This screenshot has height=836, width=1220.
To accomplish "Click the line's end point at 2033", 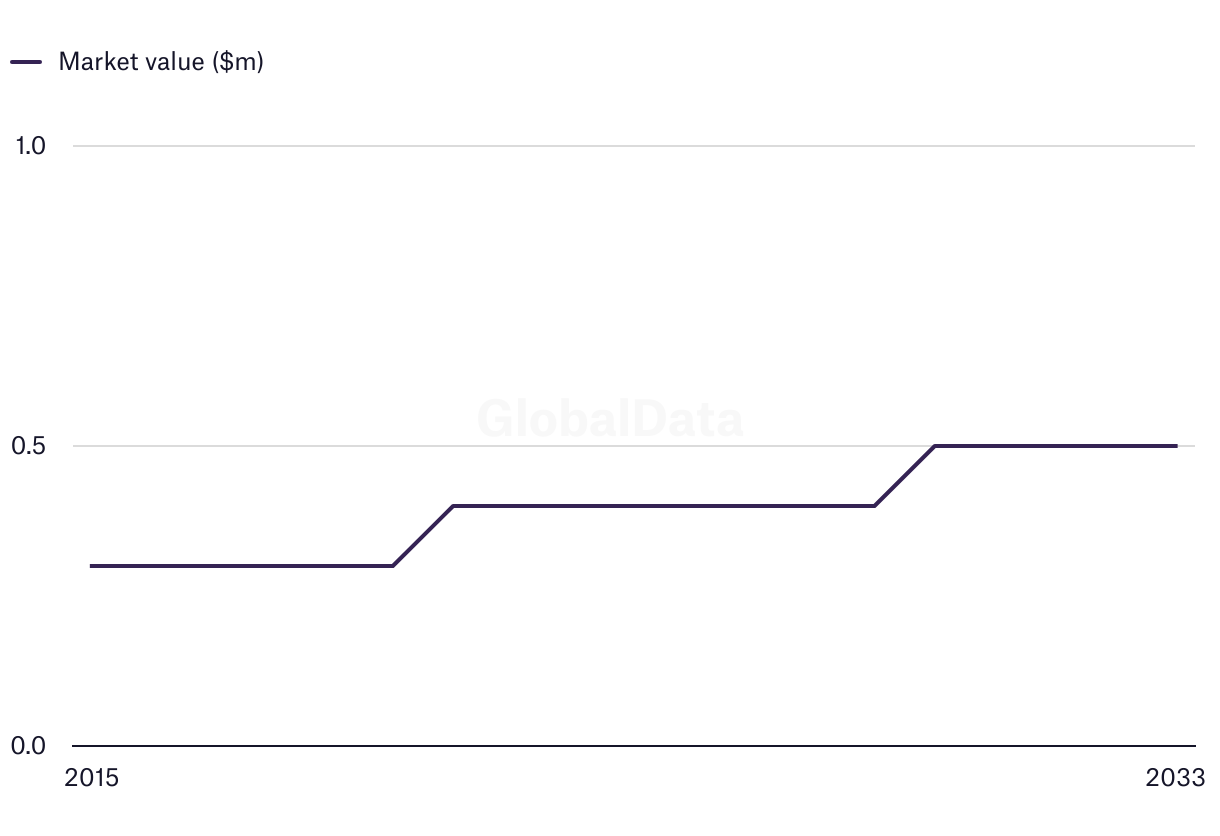I will tap(1176, 446).
